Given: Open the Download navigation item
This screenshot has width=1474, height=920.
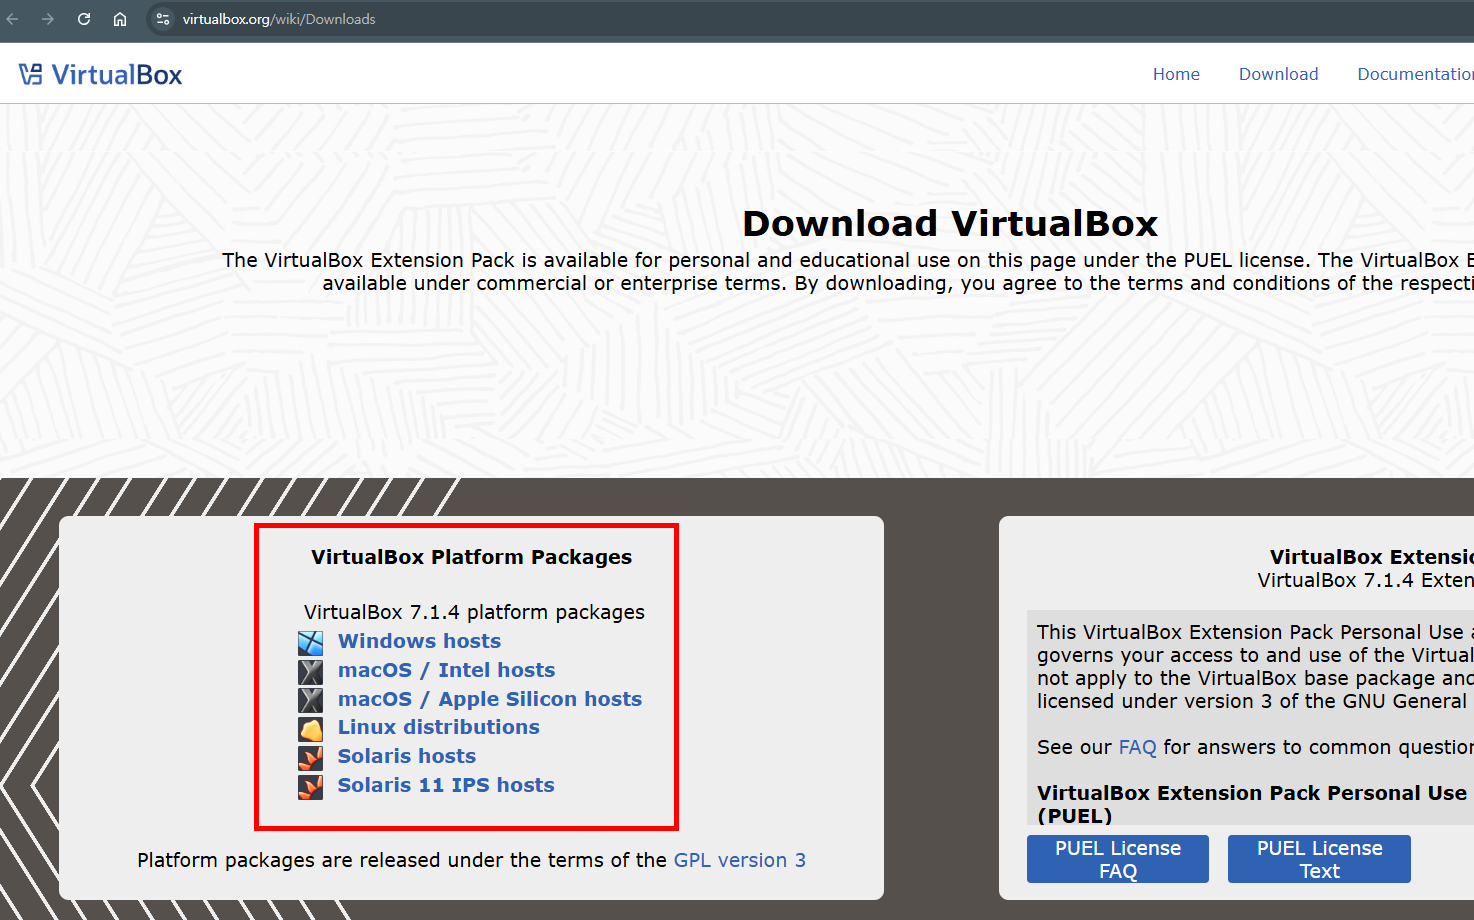Looking at the screenshot, I should (x=1278, y=74).
